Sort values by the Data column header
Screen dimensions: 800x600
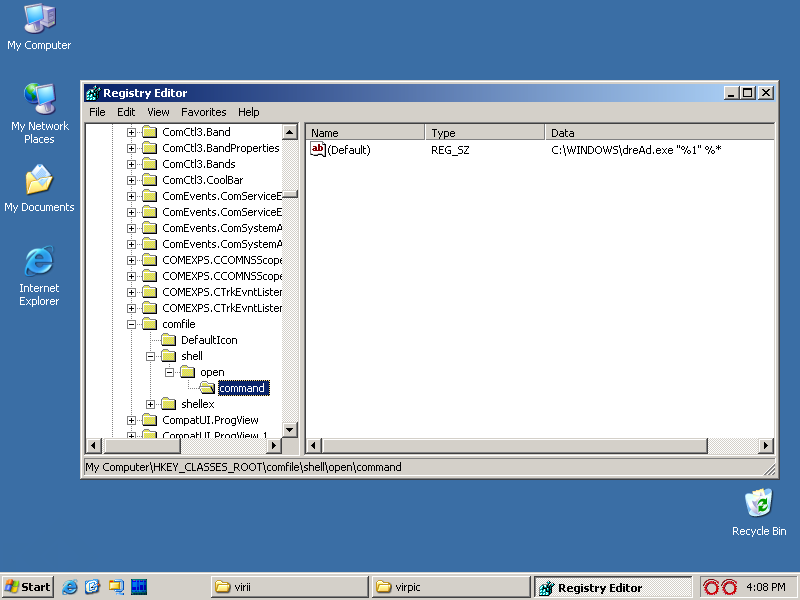pos(659,133)
